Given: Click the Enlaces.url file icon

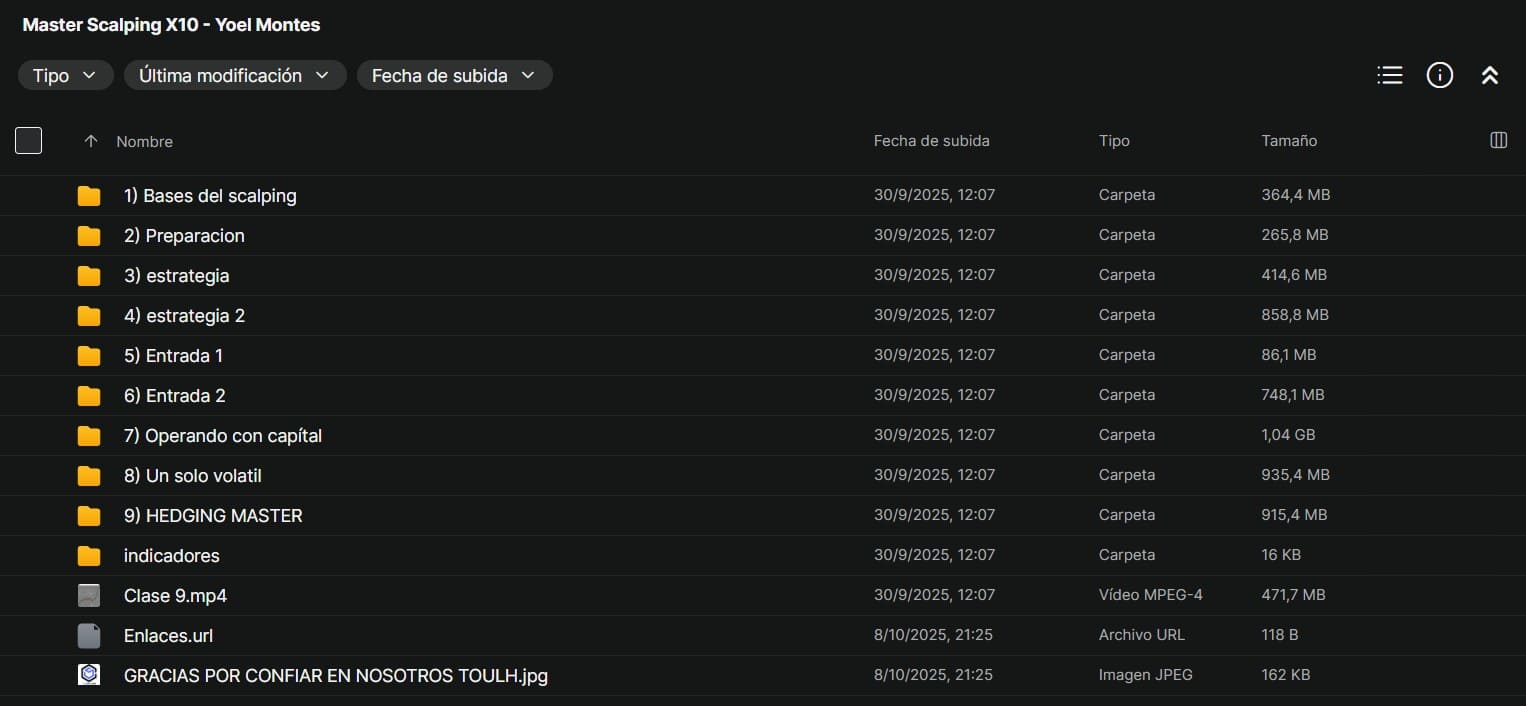Looking at the screenshot, I should pyautogui.click(x=89, y=635).
